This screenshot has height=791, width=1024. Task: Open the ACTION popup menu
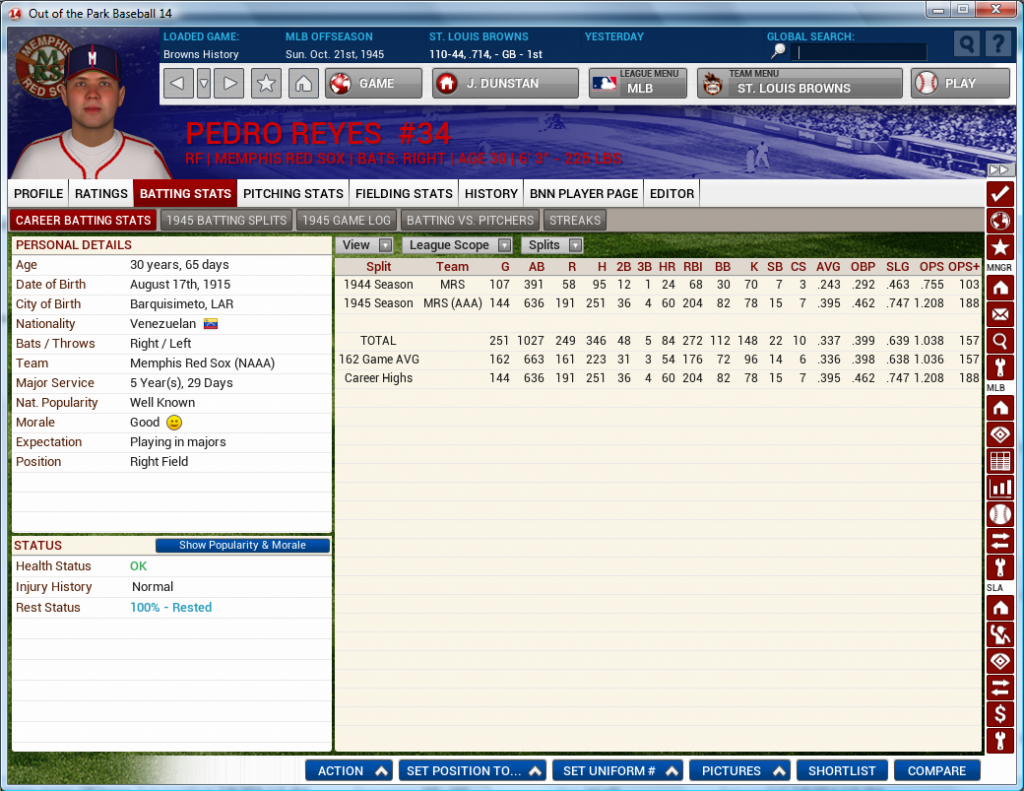point(349,771)
